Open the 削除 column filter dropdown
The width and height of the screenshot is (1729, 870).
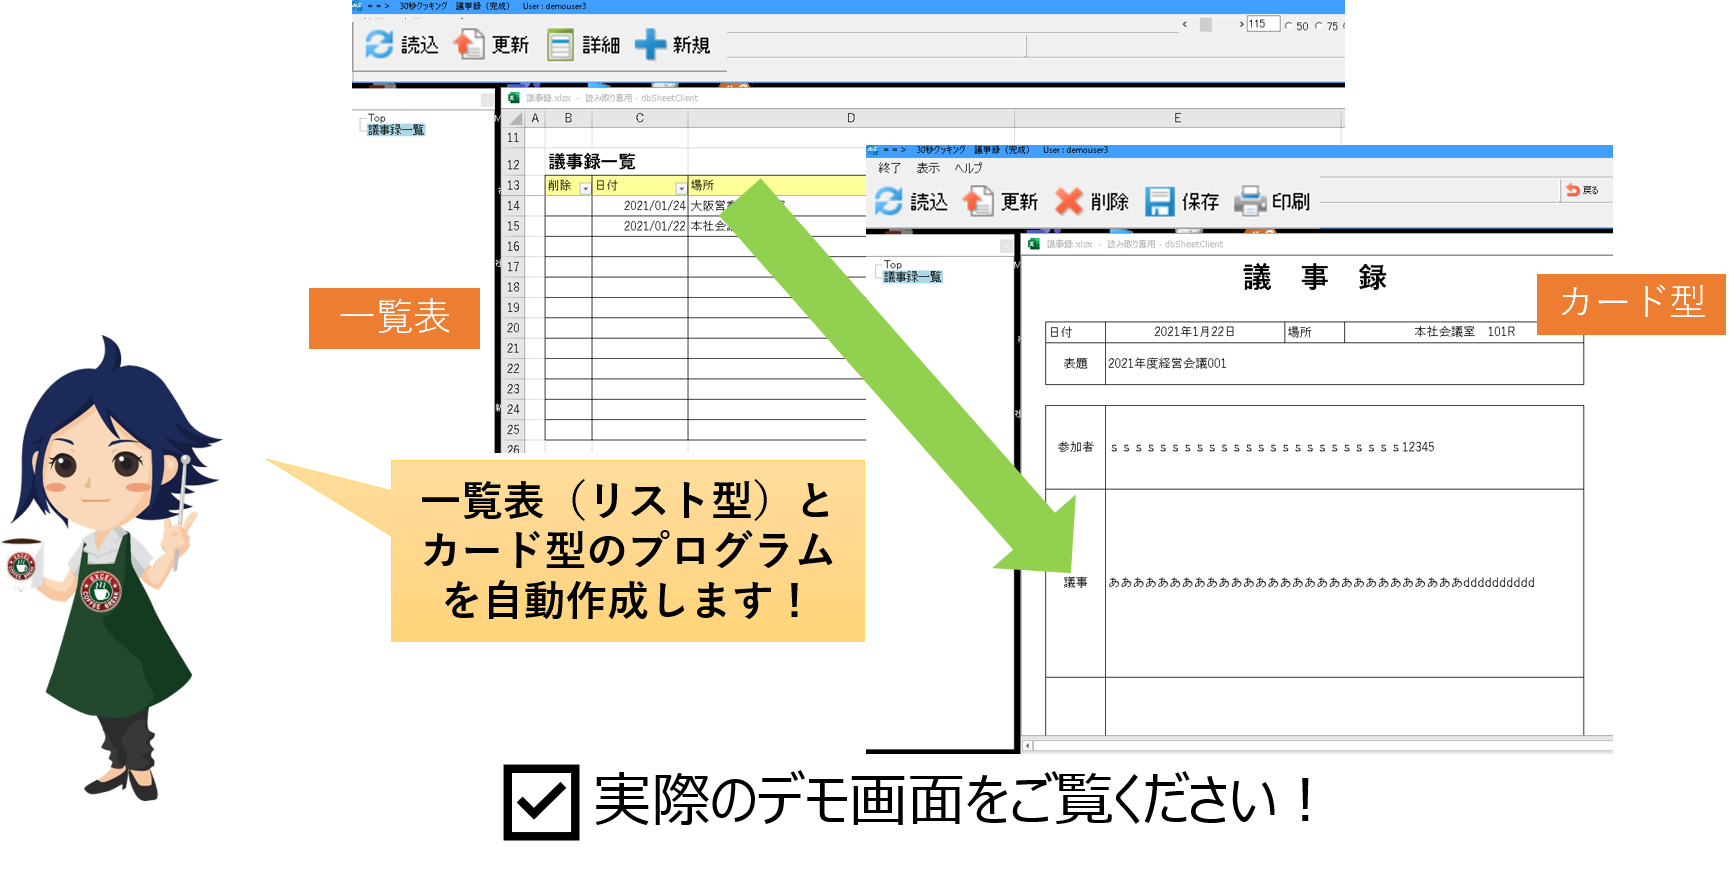[585, 188]
